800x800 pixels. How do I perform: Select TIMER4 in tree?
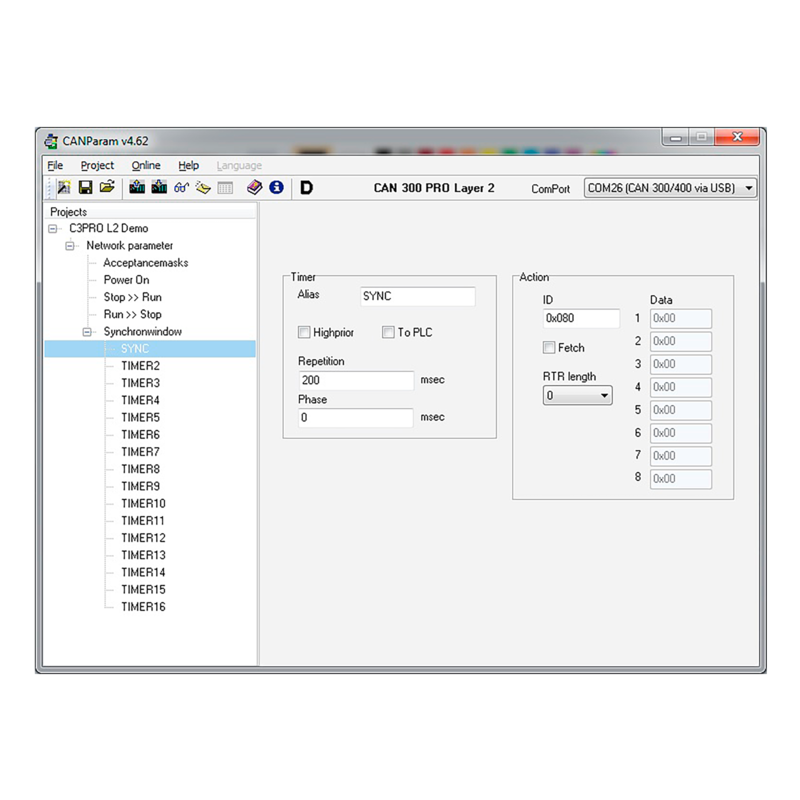[x=140, y=401]
